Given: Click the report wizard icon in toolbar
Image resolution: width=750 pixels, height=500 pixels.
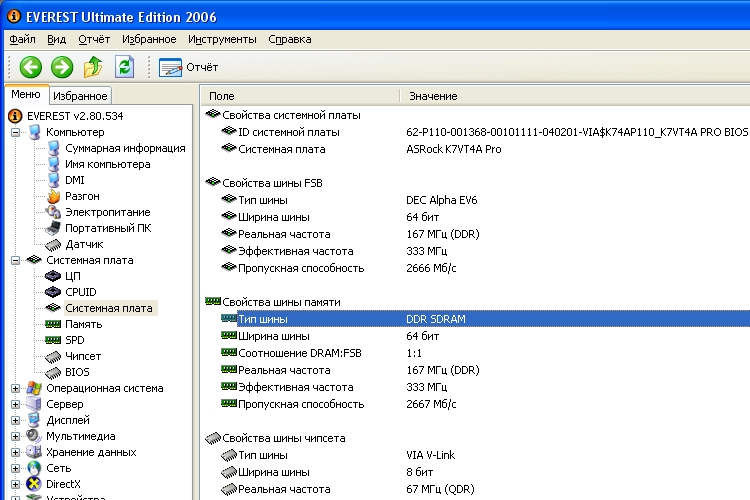Looking at the screenshot, I should coord(170,67).
